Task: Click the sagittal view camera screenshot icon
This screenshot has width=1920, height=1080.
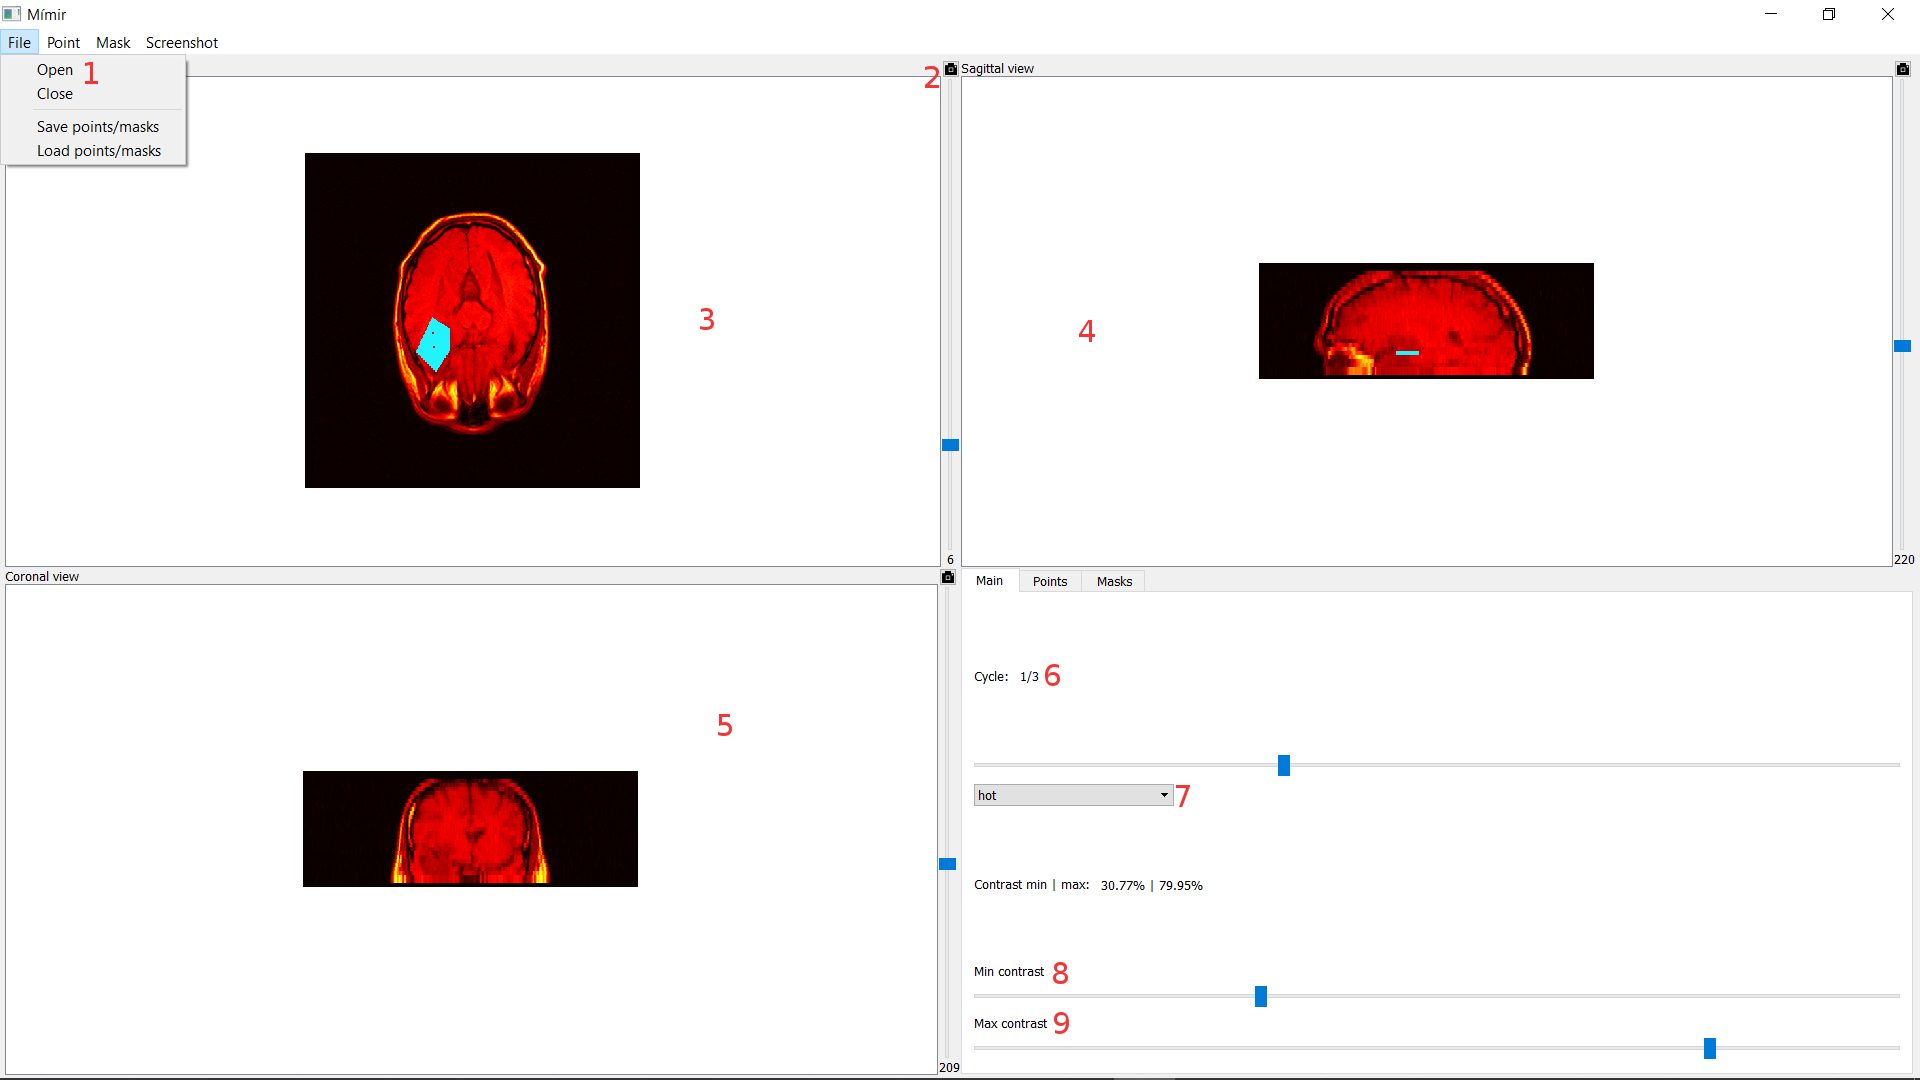Action: (x=1903, y=69)
